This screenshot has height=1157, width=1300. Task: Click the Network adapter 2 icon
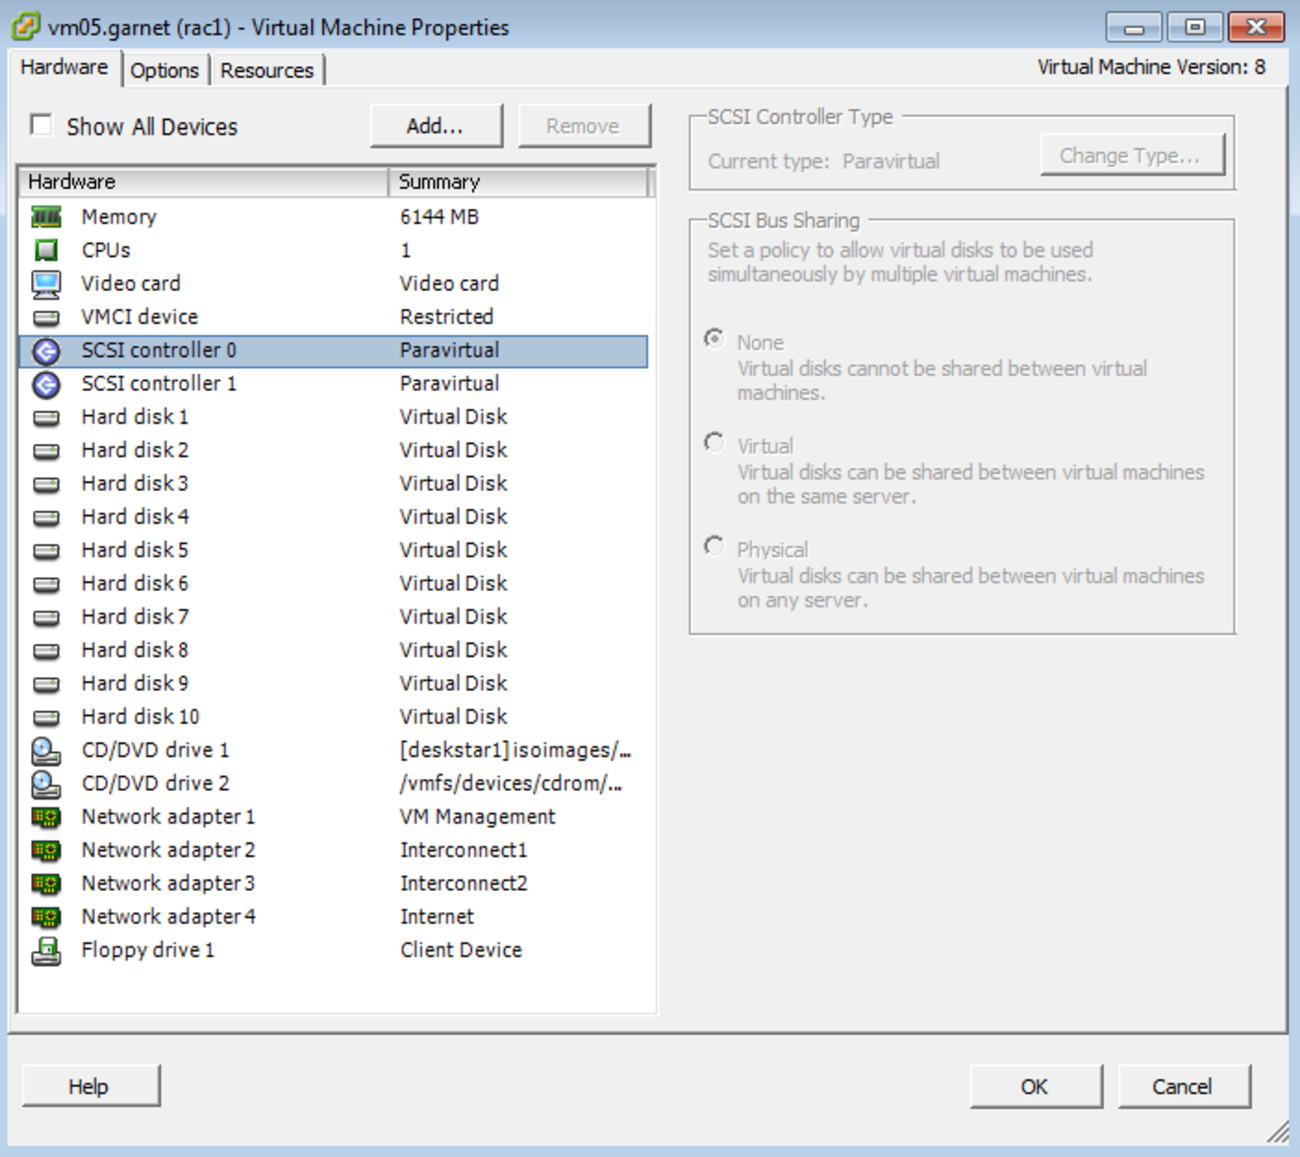[46, 849]
